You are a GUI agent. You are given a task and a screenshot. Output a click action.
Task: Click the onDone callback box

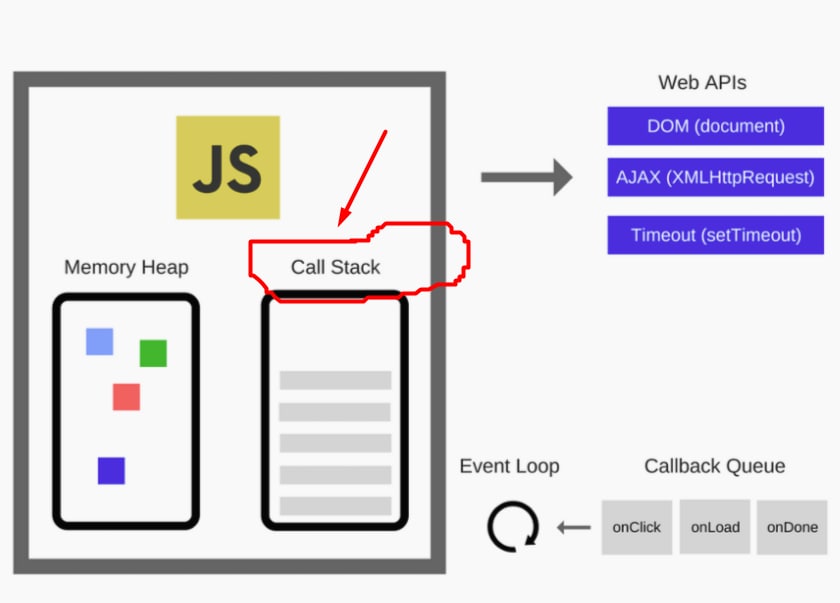pyautogui.click(x=792, y=527)
